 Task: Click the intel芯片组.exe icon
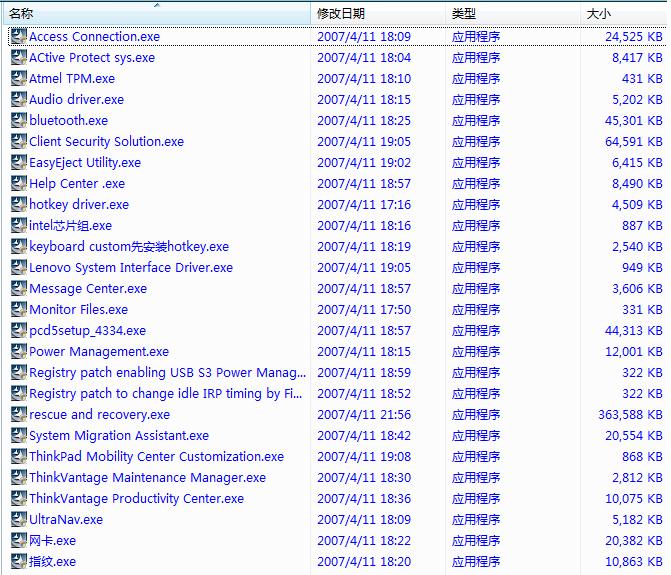[18, 225]
